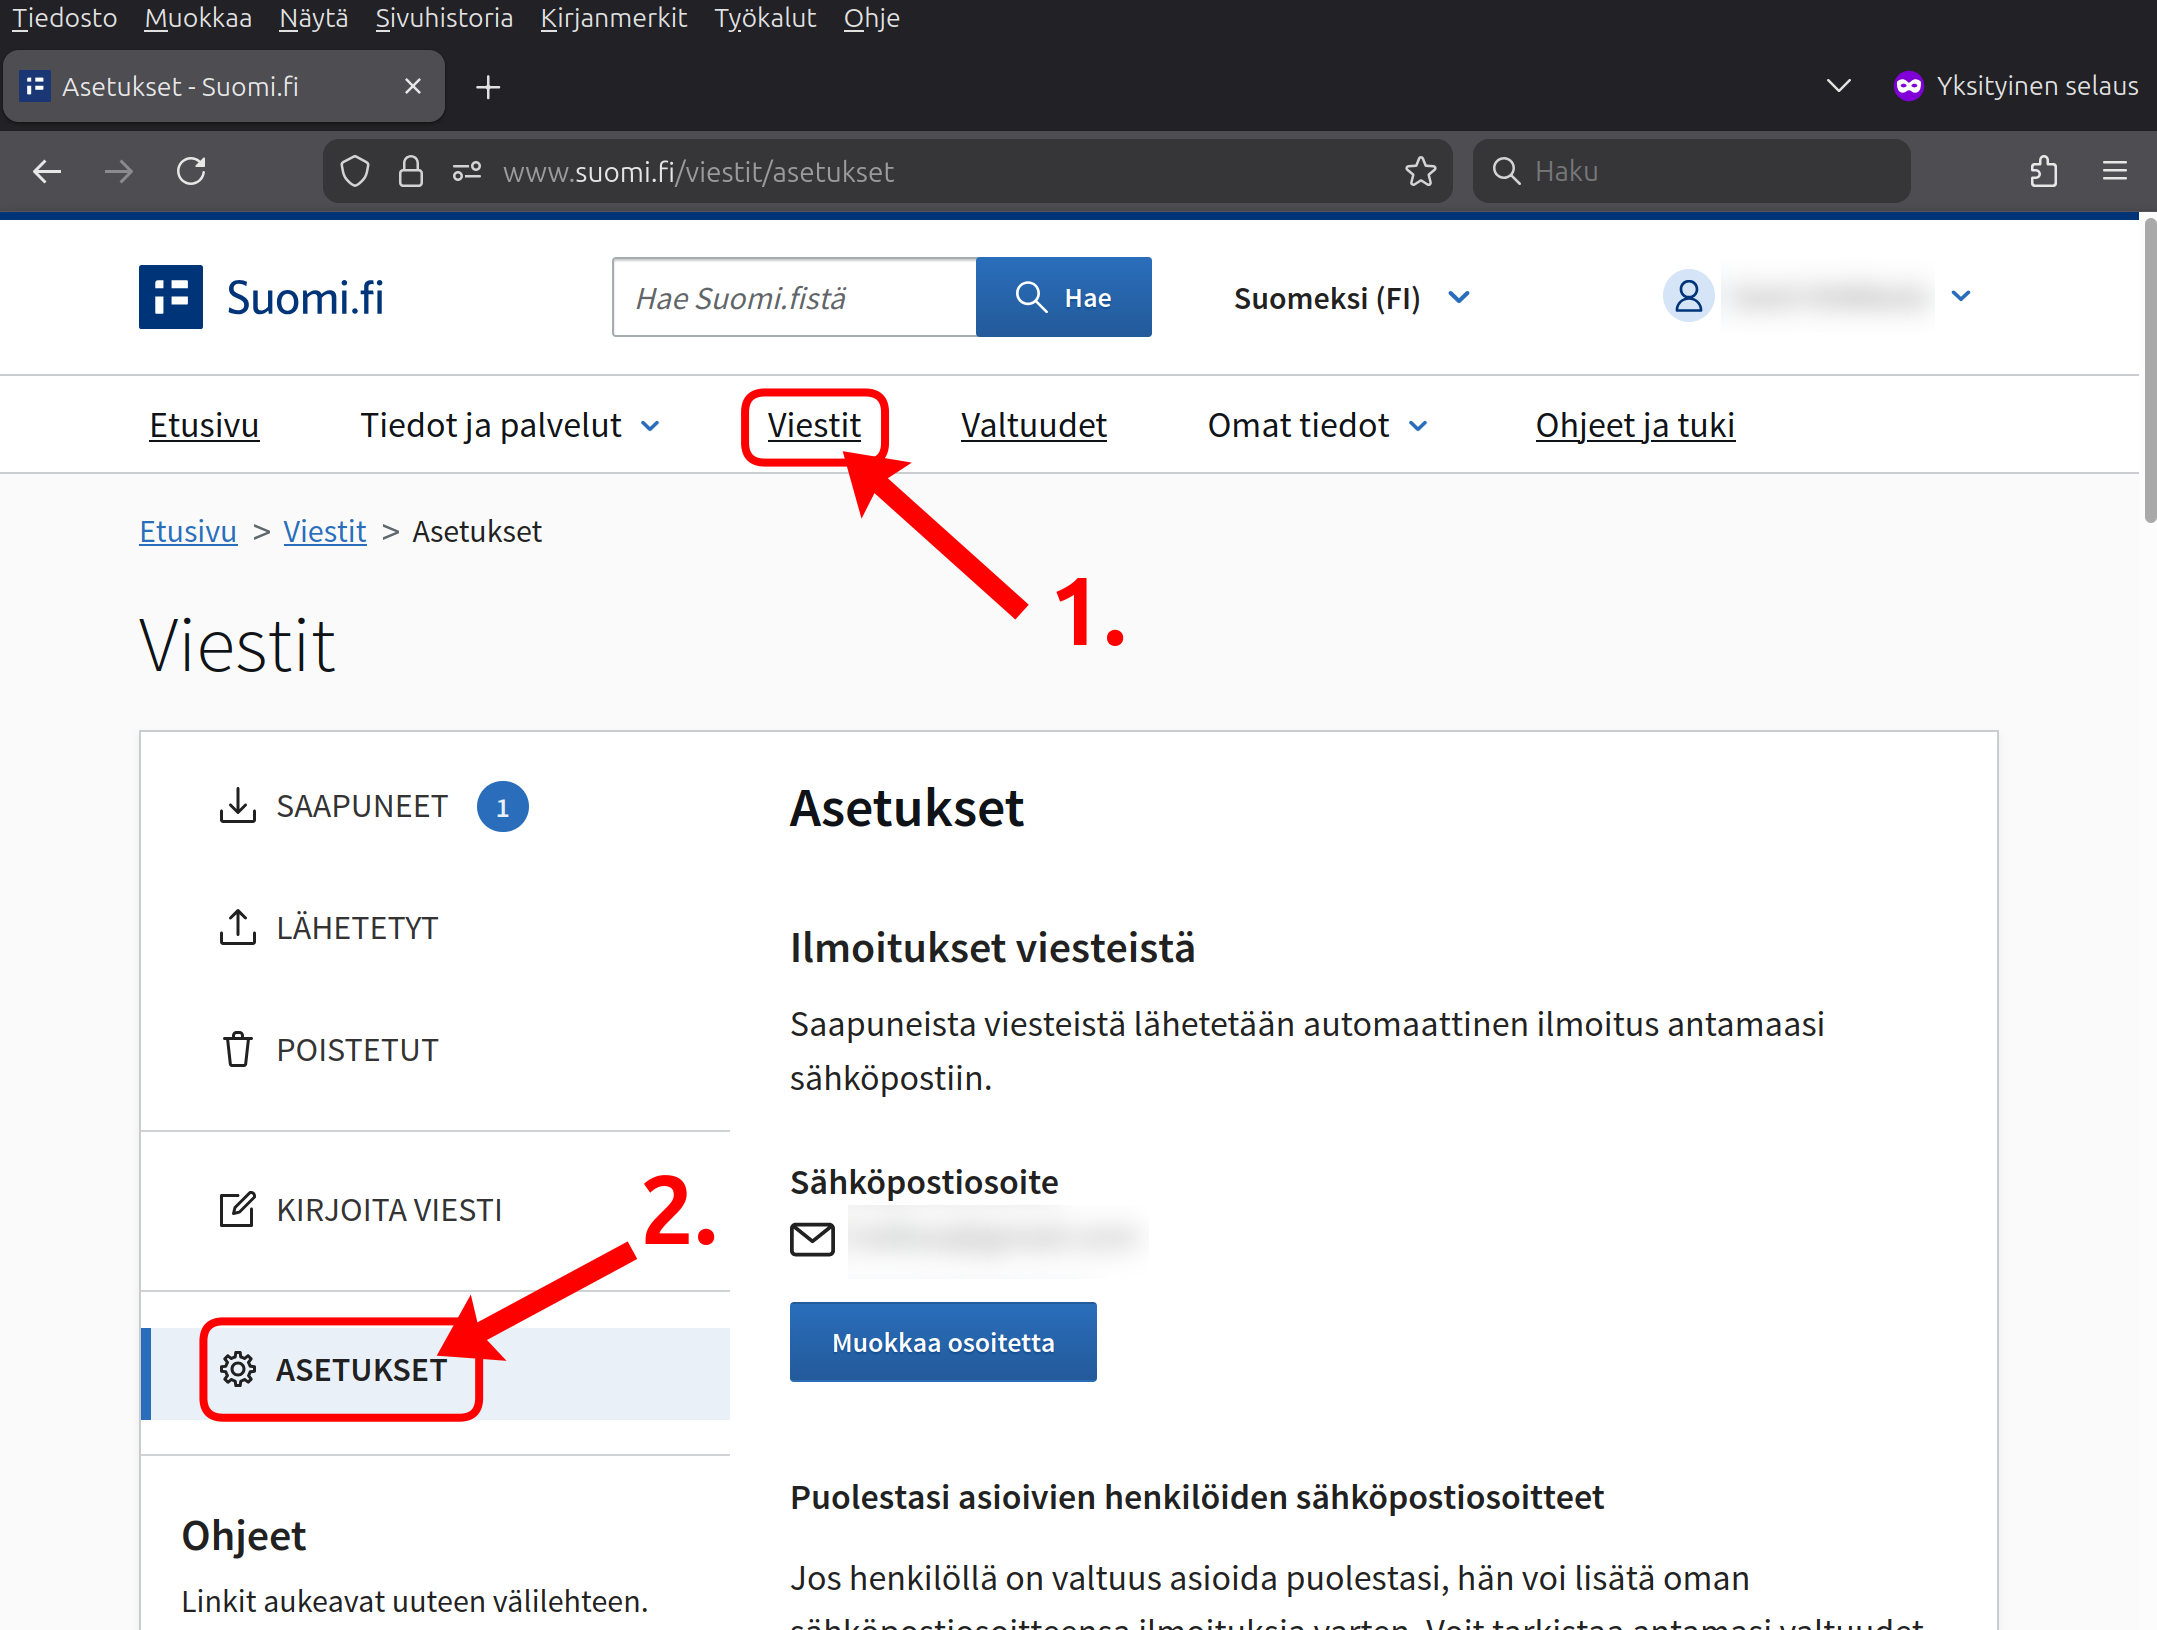Open the Kirjanmerkit menu
This screenshot has height=1630, width=2157.
[x=613, y=18]
